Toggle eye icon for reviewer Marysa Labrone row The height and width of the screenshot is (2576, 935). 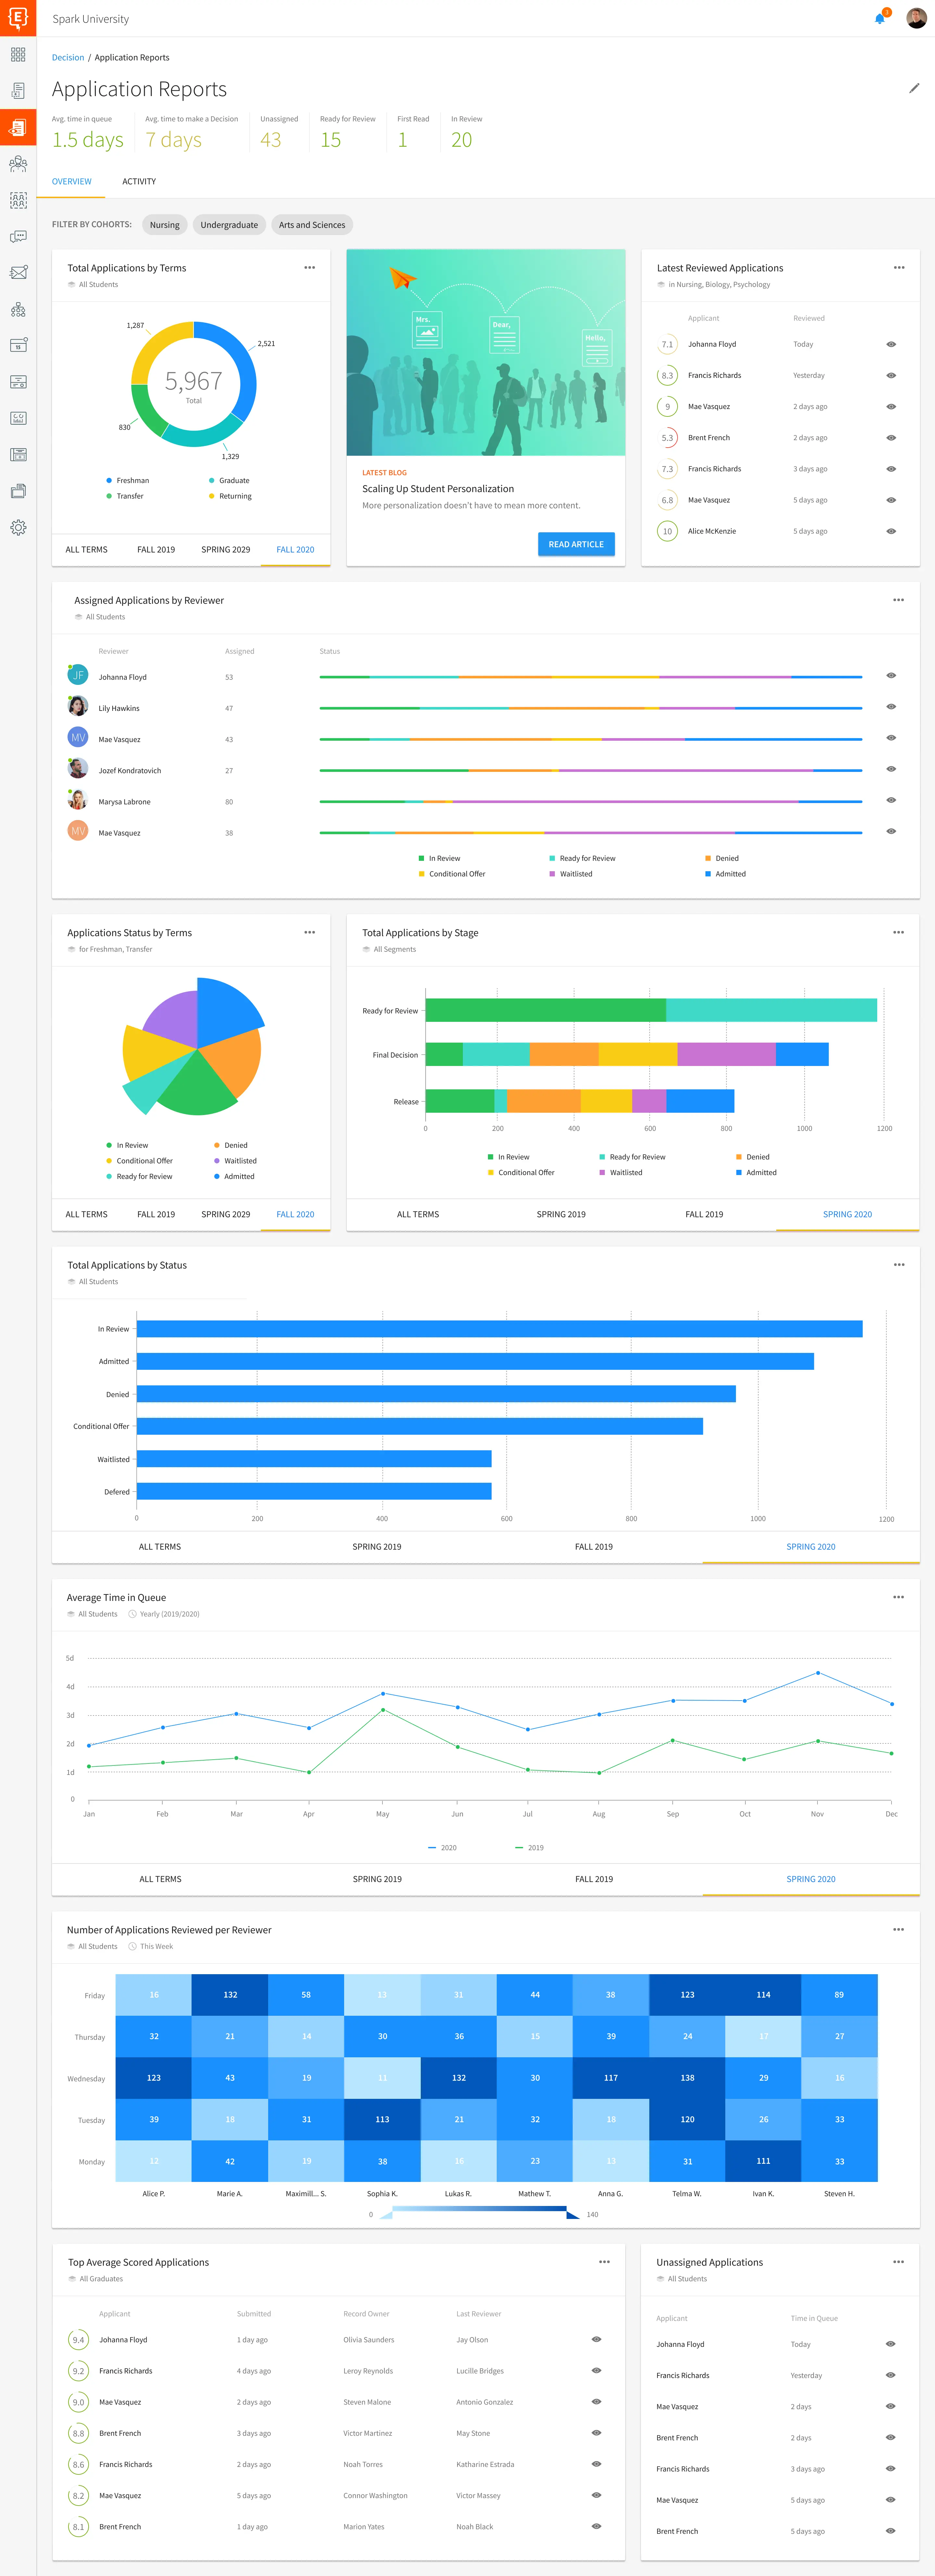(891, 800)
